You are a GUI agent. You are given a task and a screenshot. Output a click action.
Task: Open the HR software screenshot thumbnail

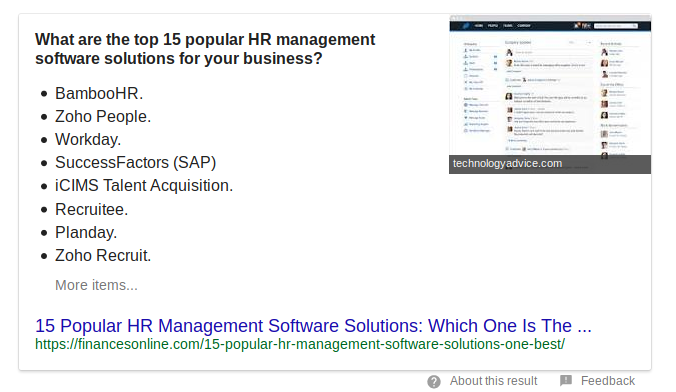coord(550,94)
